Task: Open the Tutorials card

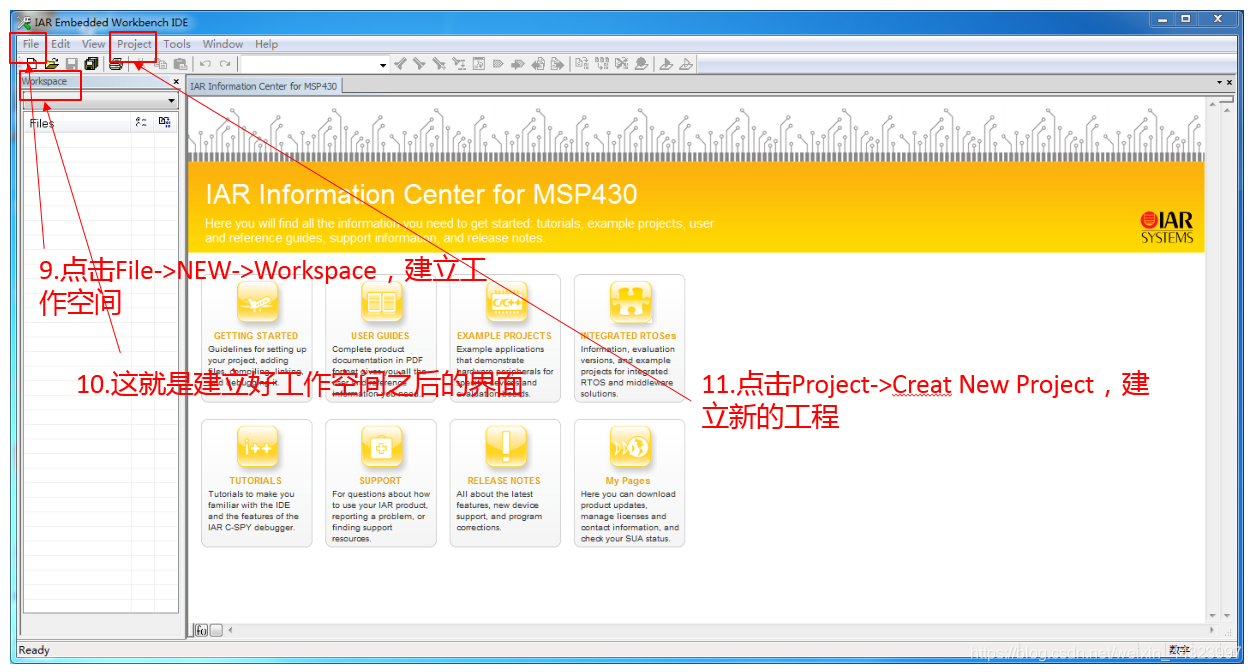Action: 256,483
